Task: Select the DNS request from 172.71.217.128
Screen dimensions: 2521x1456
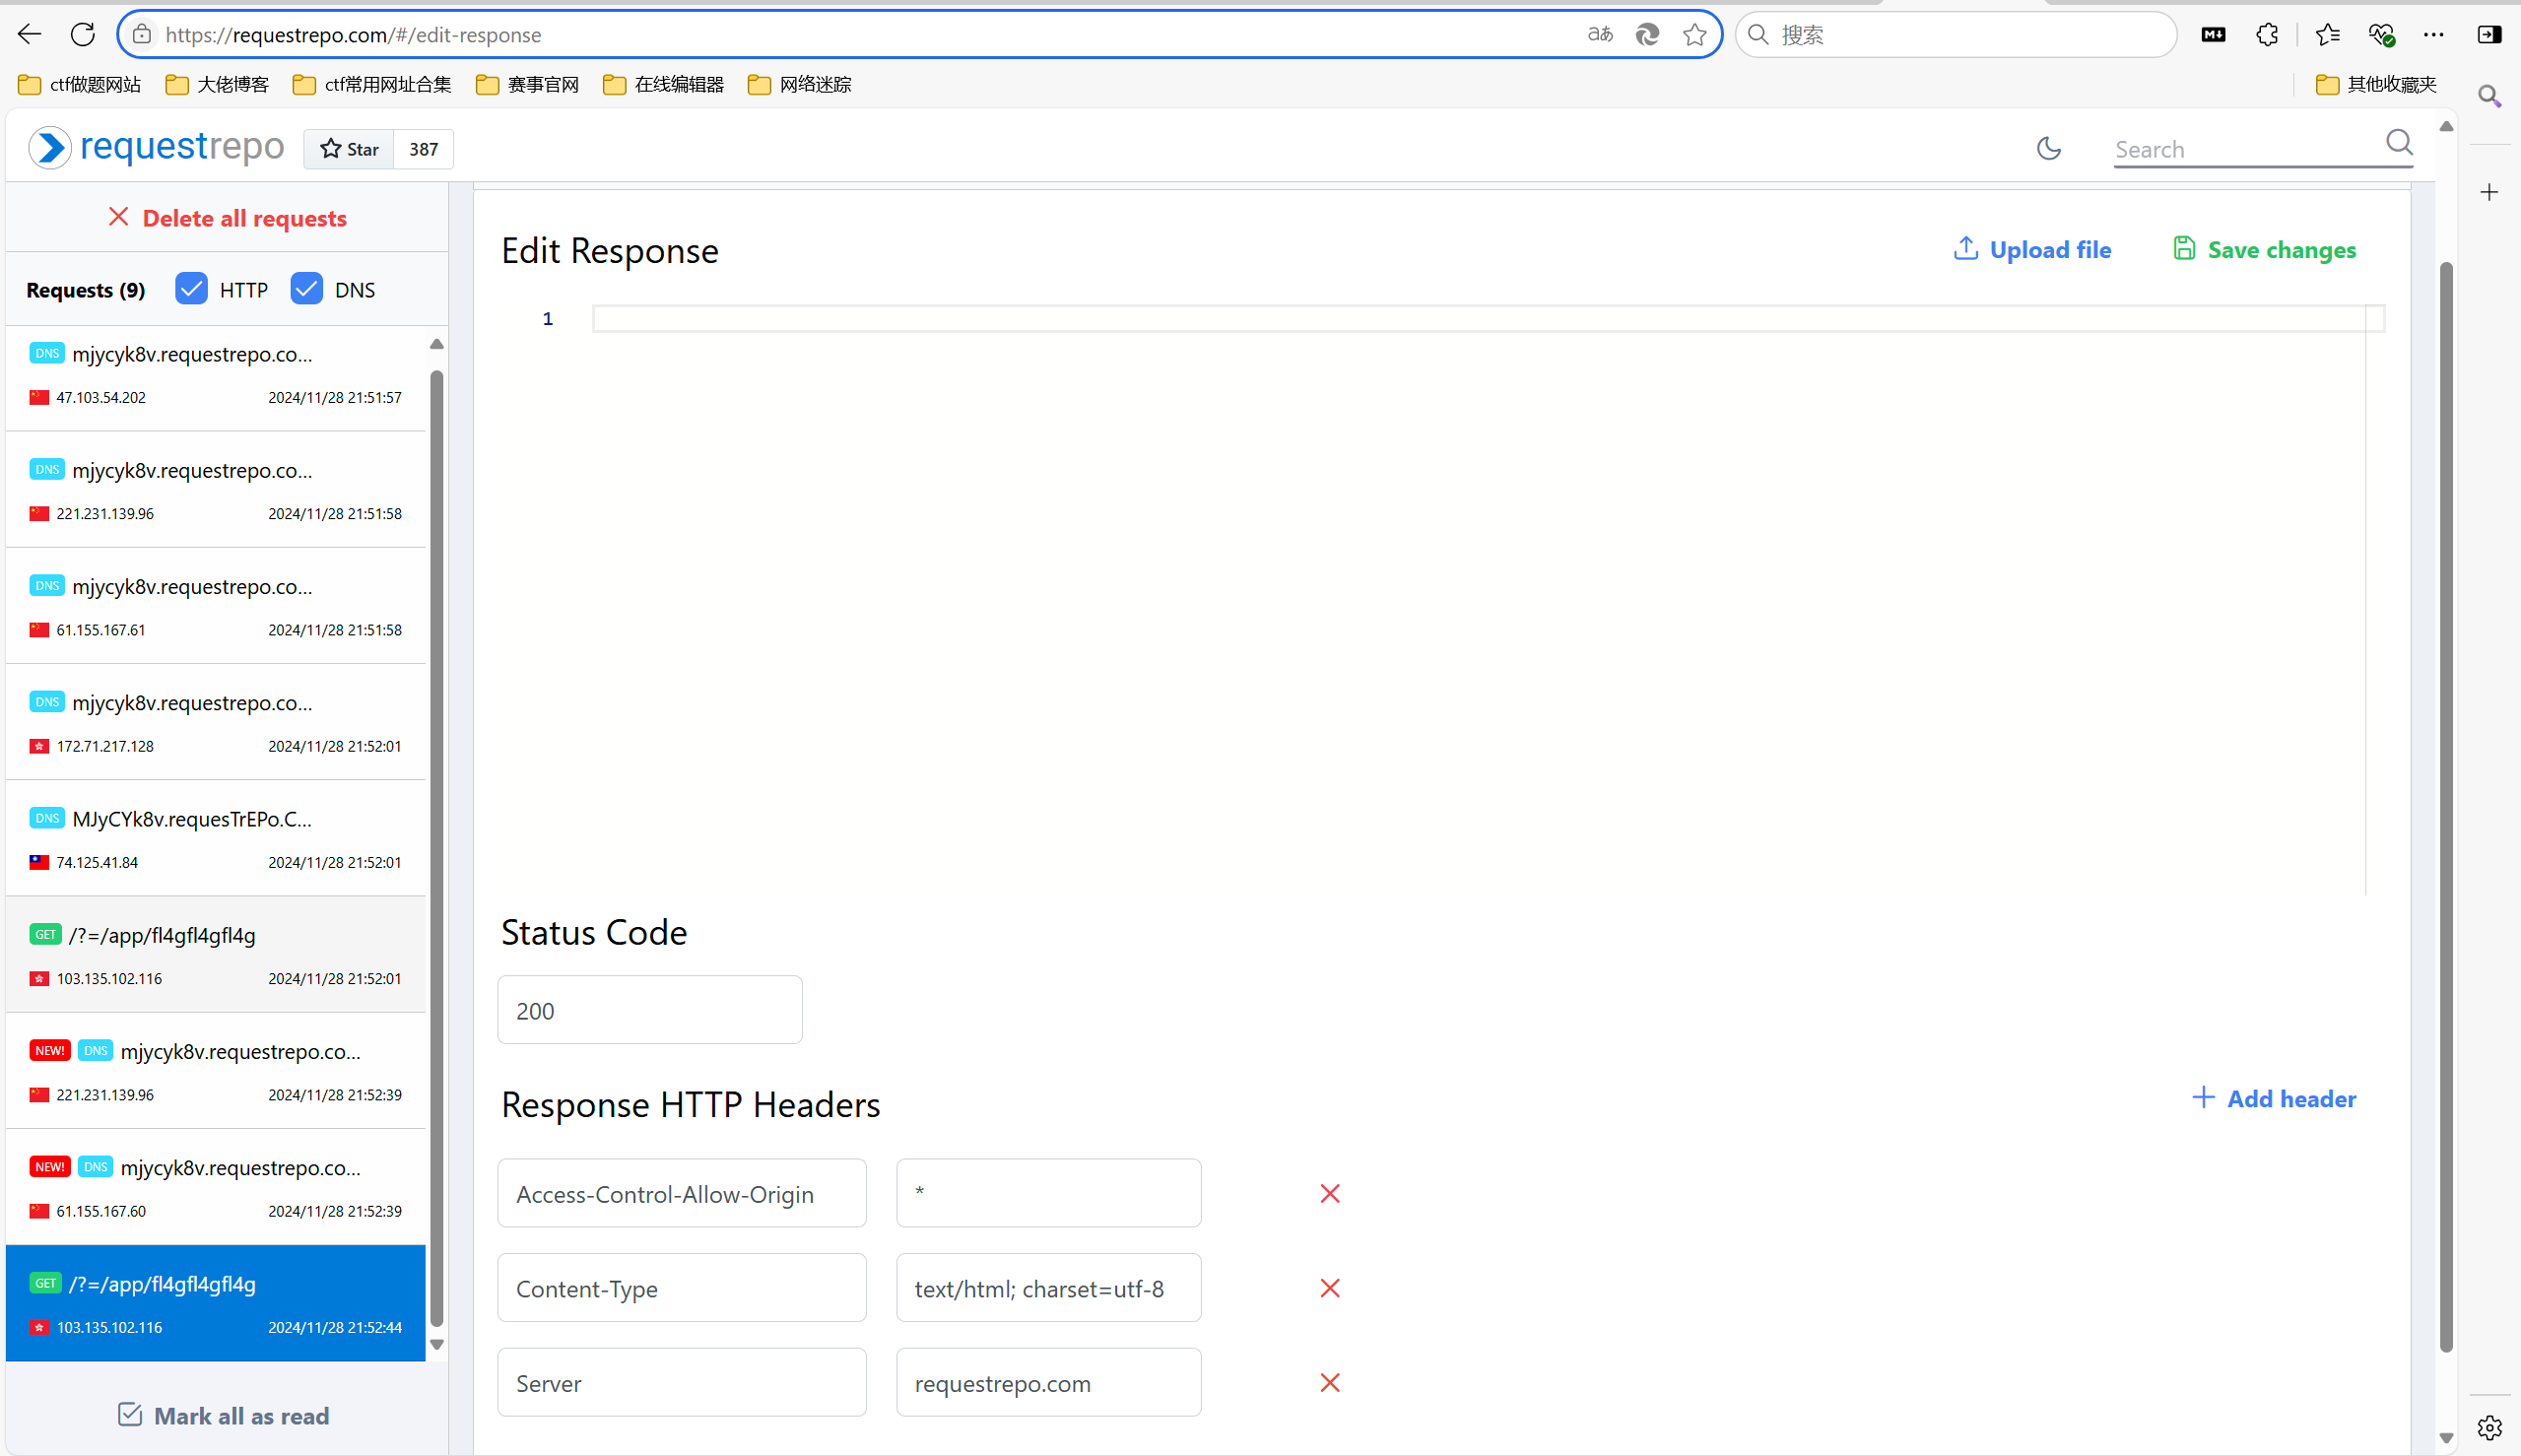Action: tap(216, 722)
